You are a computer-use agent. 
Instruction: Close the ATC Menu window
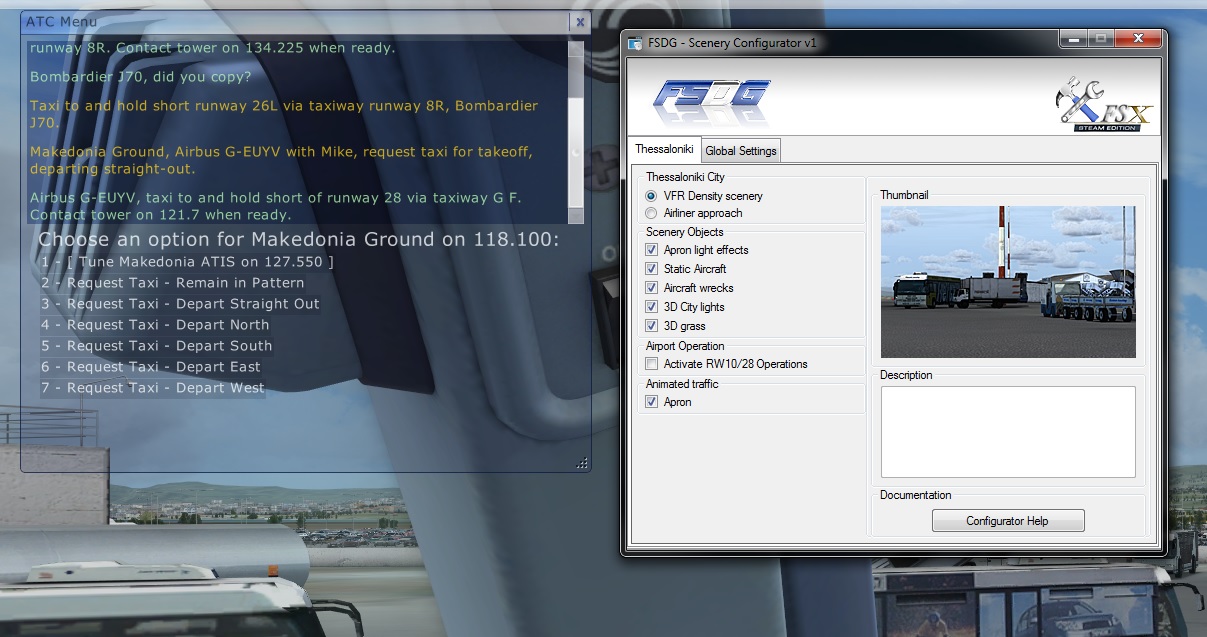click(580, 21)
